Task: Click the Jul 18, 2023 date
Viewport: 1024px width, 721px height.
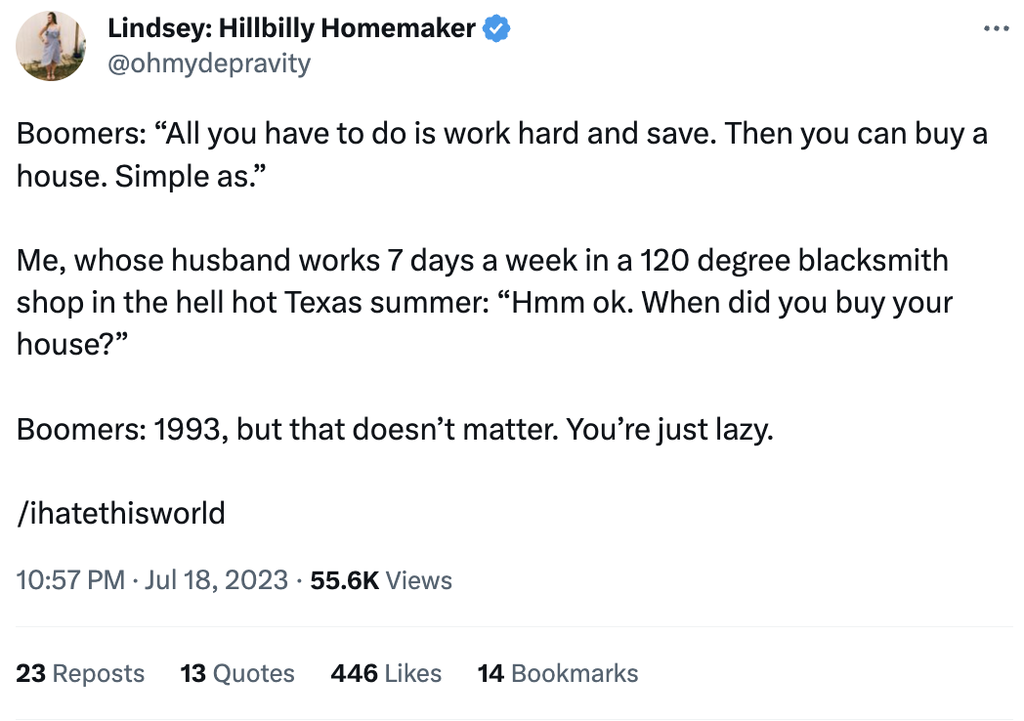Action: click(x=216, y=580)
